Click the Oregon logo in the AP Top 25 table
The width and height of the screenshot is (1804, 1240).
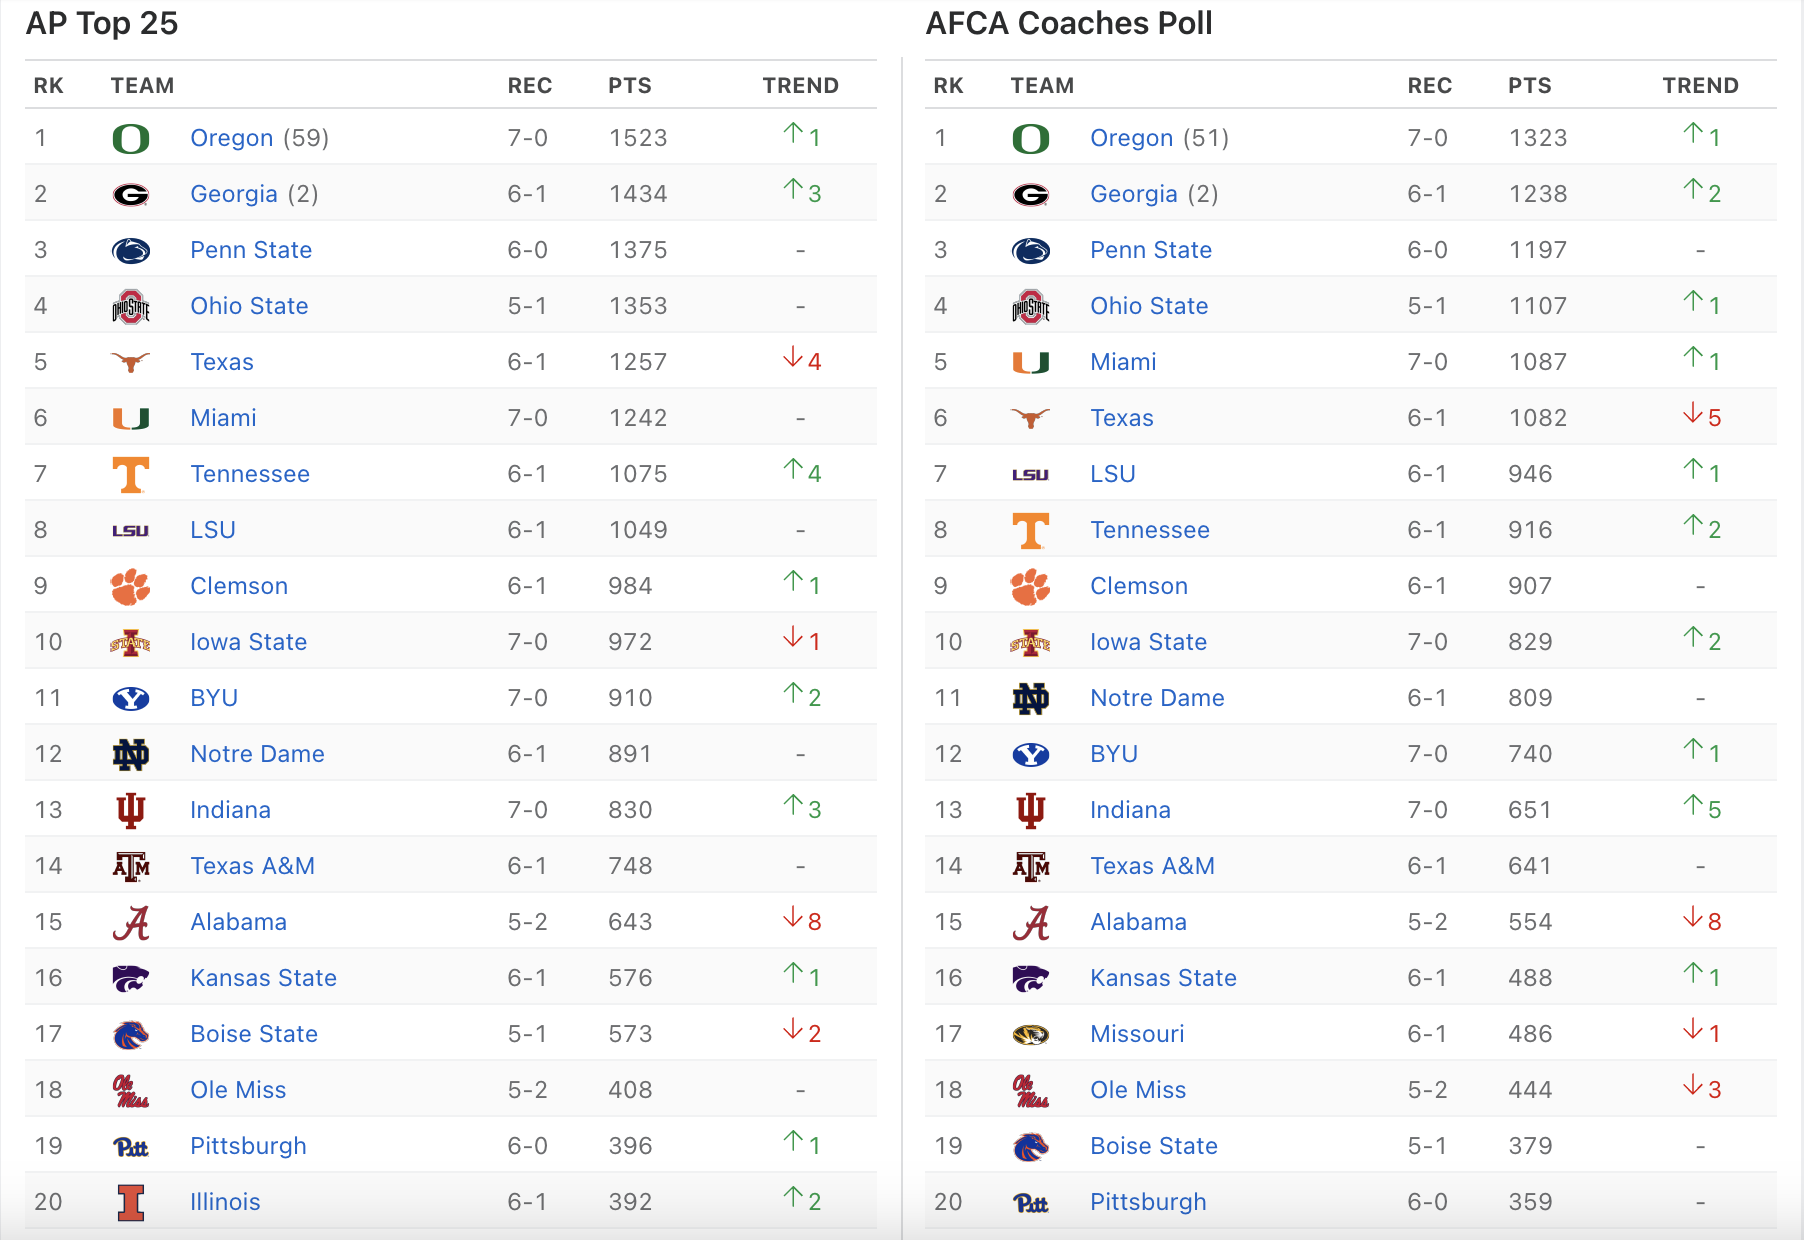point(131,138)
